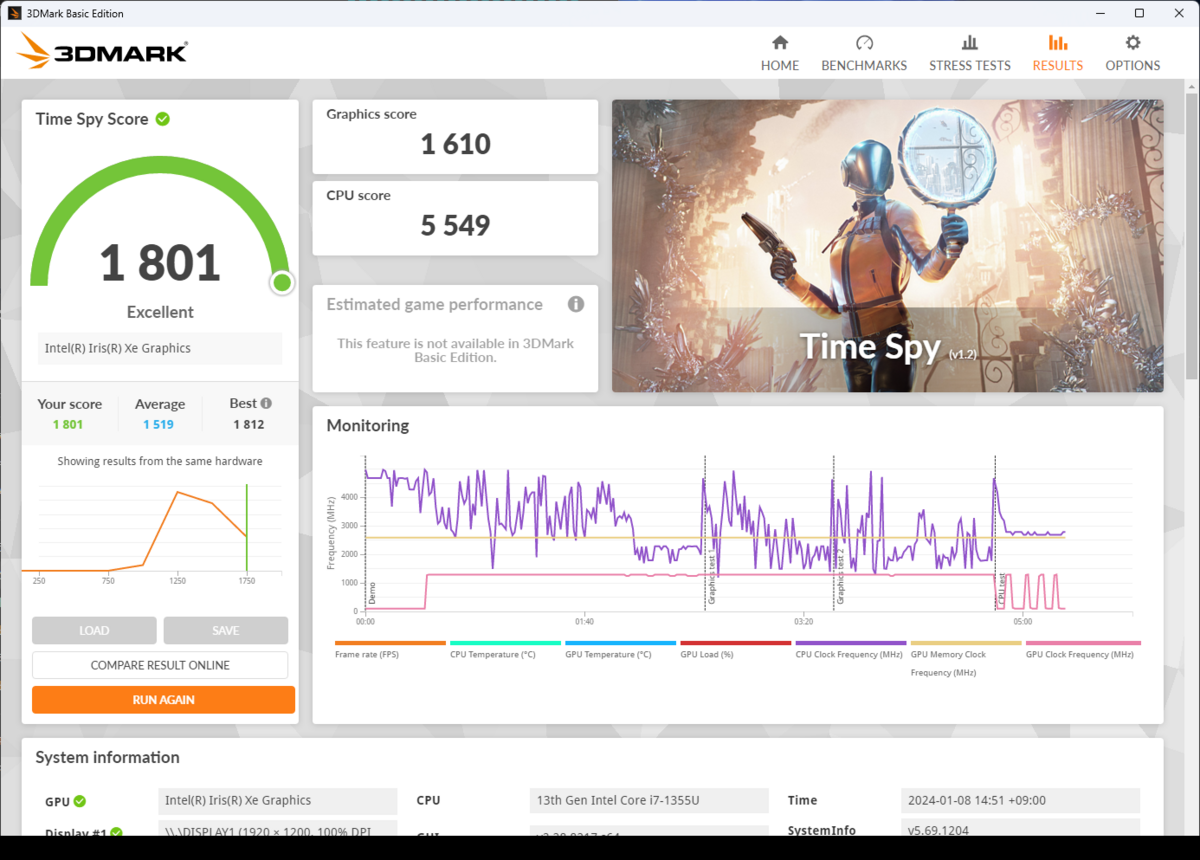Click the green check beside Display #1
Viewport: 1200px width, 860px height.
[116, 832]
